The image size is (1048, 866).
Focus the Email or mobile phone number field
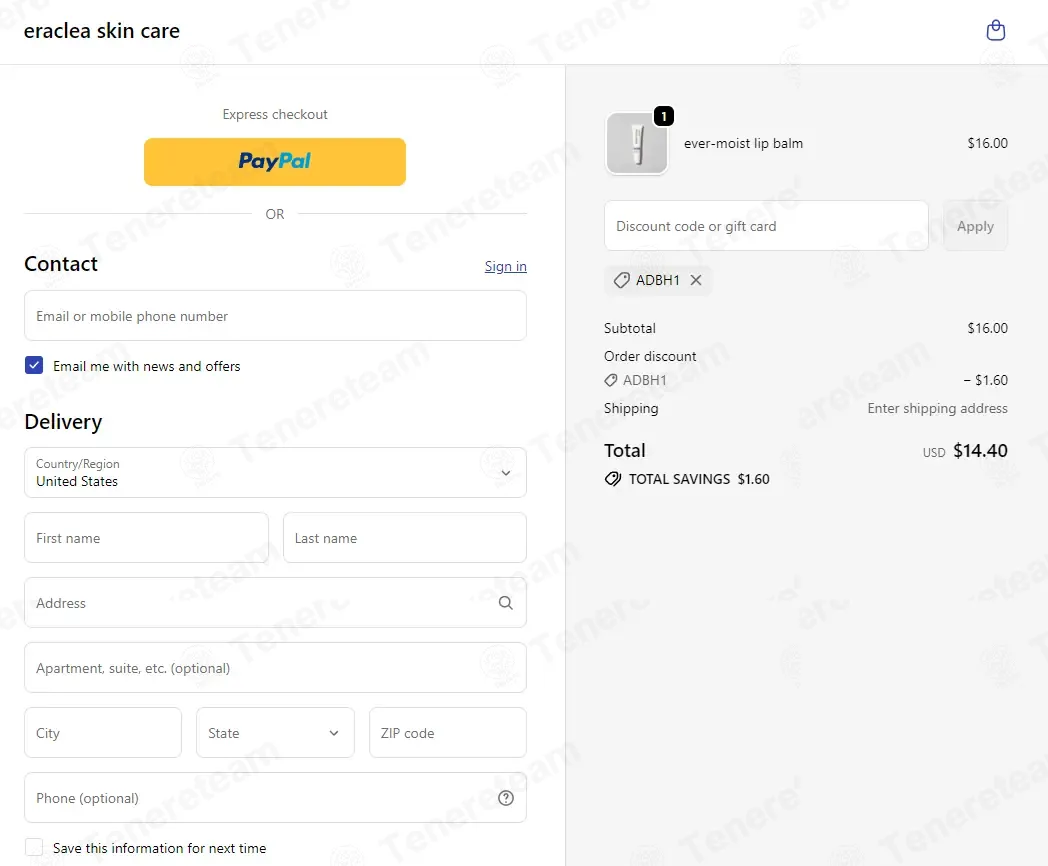pyautogui.click(x=275, y=316)
